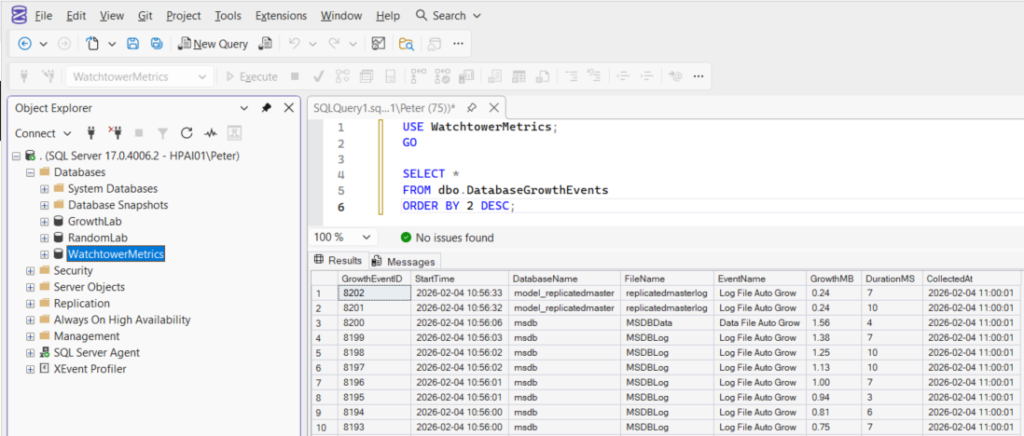Open the Project menu
This screenshot has height=436, width=1024.
[x=184, y=15]
